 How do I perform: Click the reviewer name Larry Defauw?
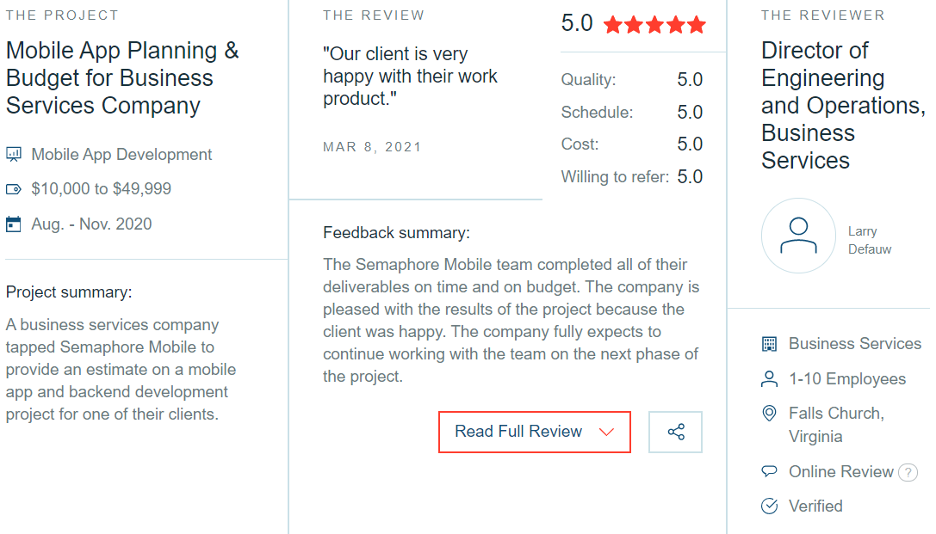click(x=869, y=240)
